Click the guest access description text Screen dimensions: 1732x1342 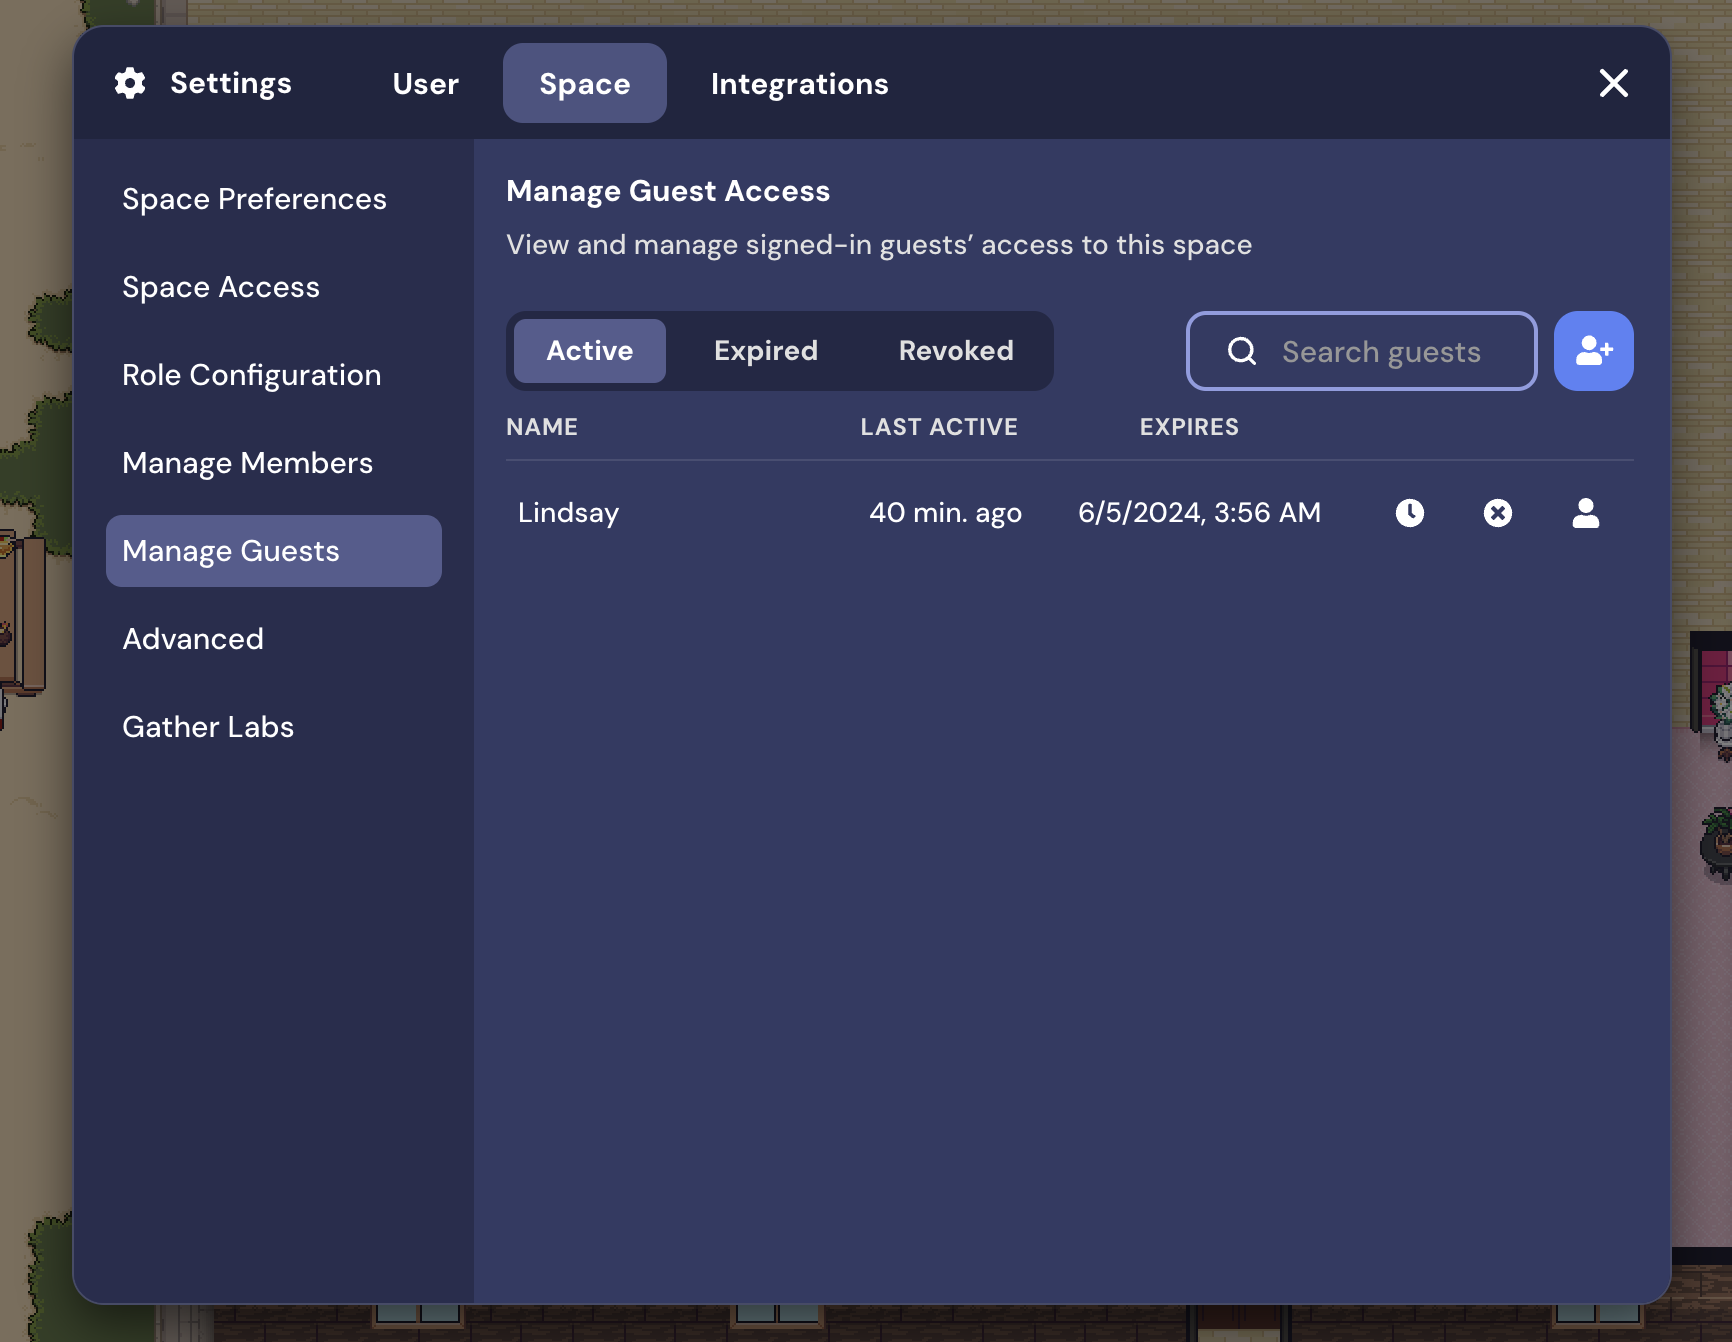coord(879,245)
